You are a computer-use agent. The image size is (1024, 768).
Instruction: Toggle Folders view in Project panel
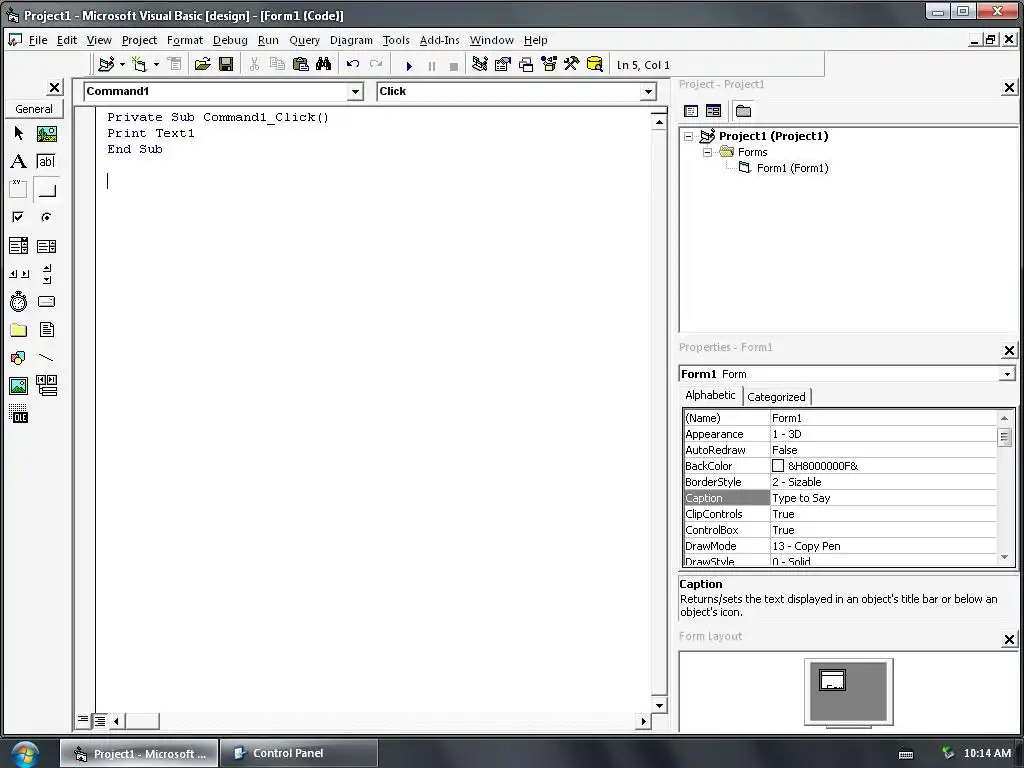tap(743, 111)
